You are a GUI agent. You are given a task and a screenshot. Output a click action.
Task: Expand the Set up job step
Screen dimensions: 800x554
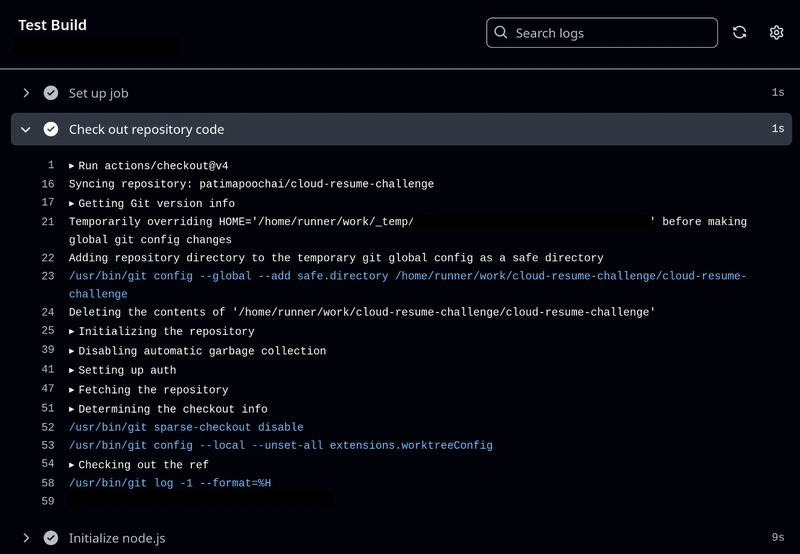pos(26,93)
